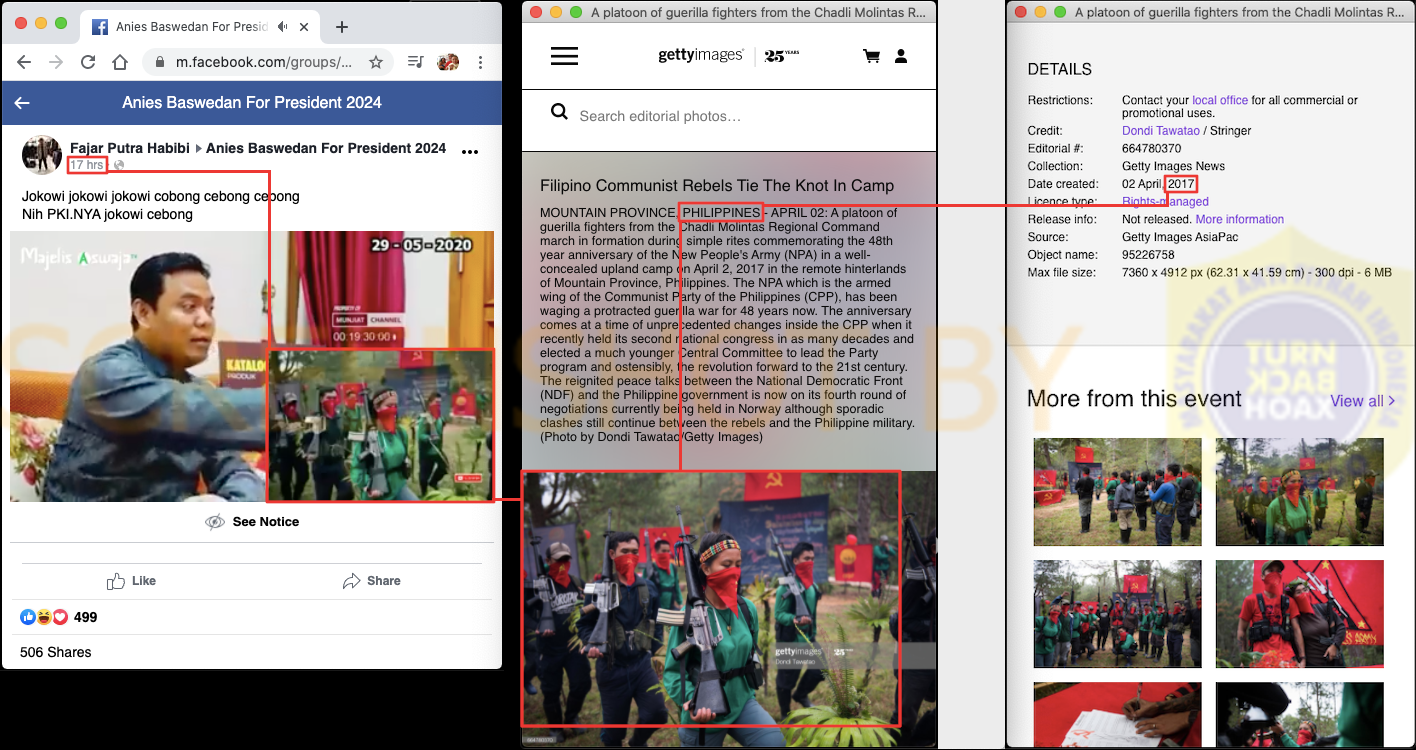Toggle Like on the Facebook post
1416x750 pixels.
click(x=132, y=581)
